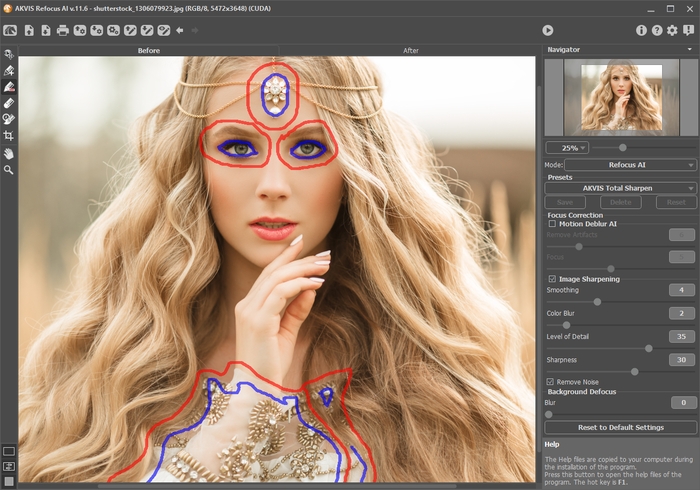Viewport: 700px width, 490px height.
Task: Click the Save Strokes icon
Action: [x=147, y=30]
